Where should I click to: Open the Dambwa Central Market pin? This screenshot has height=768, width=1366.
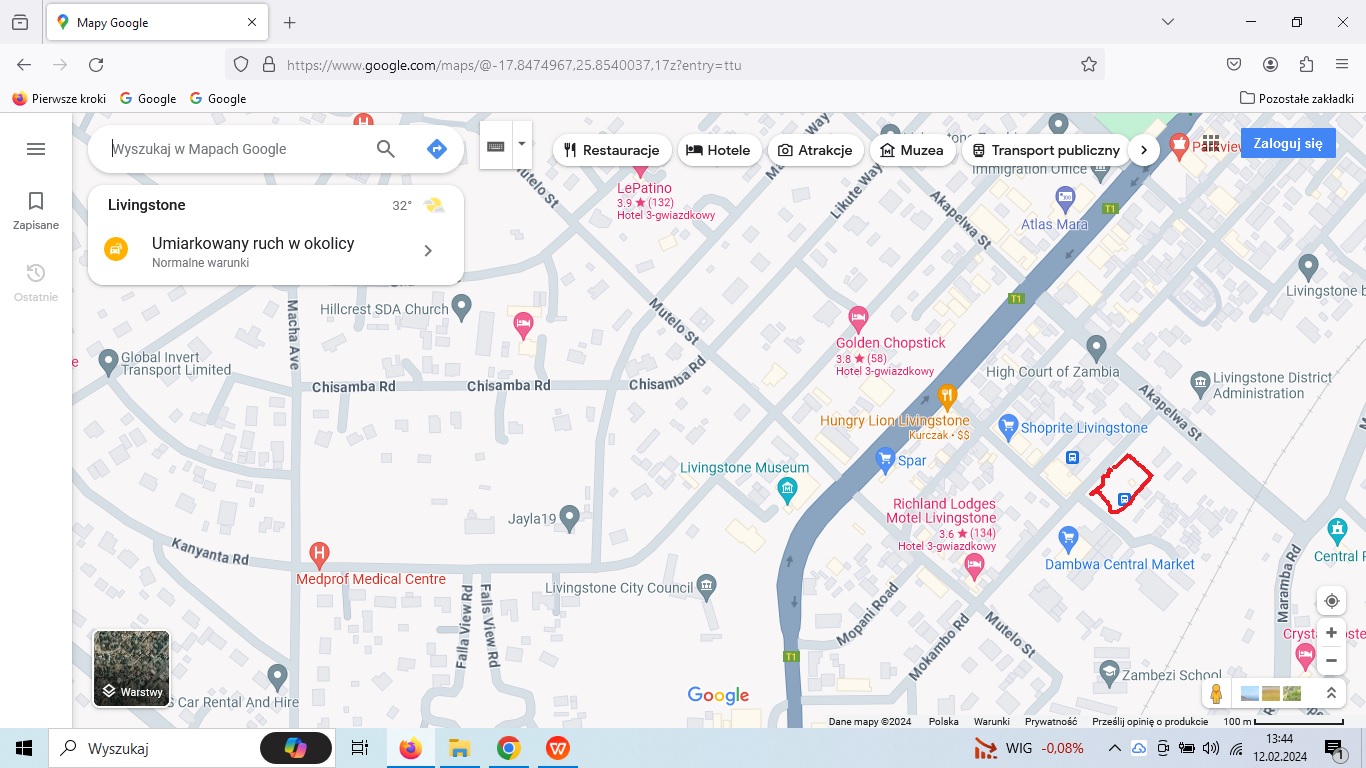[x=1068, y=537]
